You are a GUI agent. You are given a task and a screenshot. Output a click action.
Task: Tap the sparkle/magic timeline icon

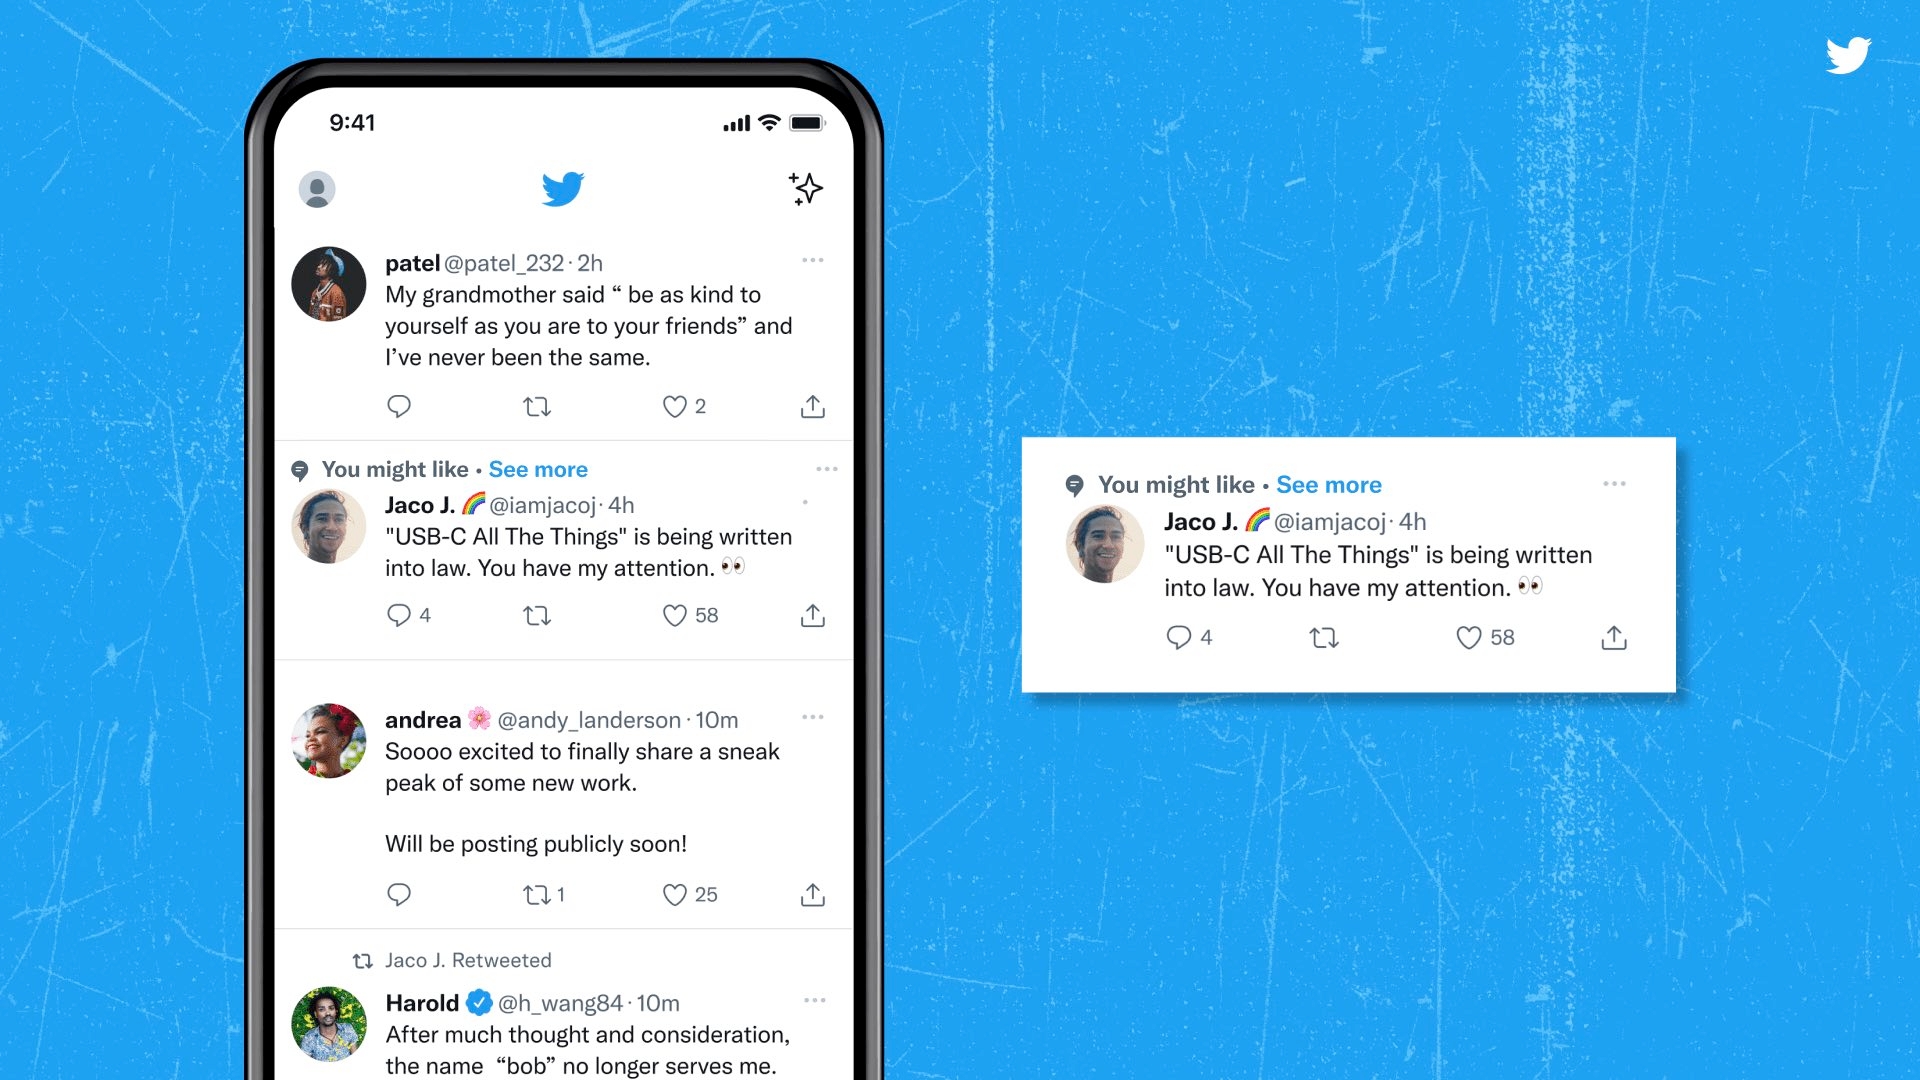pyautogui.click(x=807, y=190)
